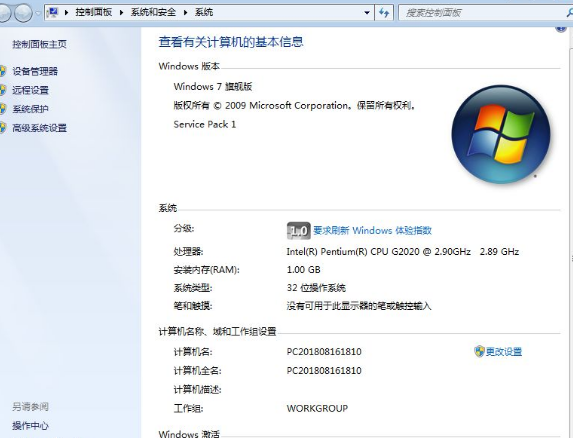
Task: Expand the arrow after 控制面板 breadcrumb
Action: pyautogui.click(x=121, y=13)
